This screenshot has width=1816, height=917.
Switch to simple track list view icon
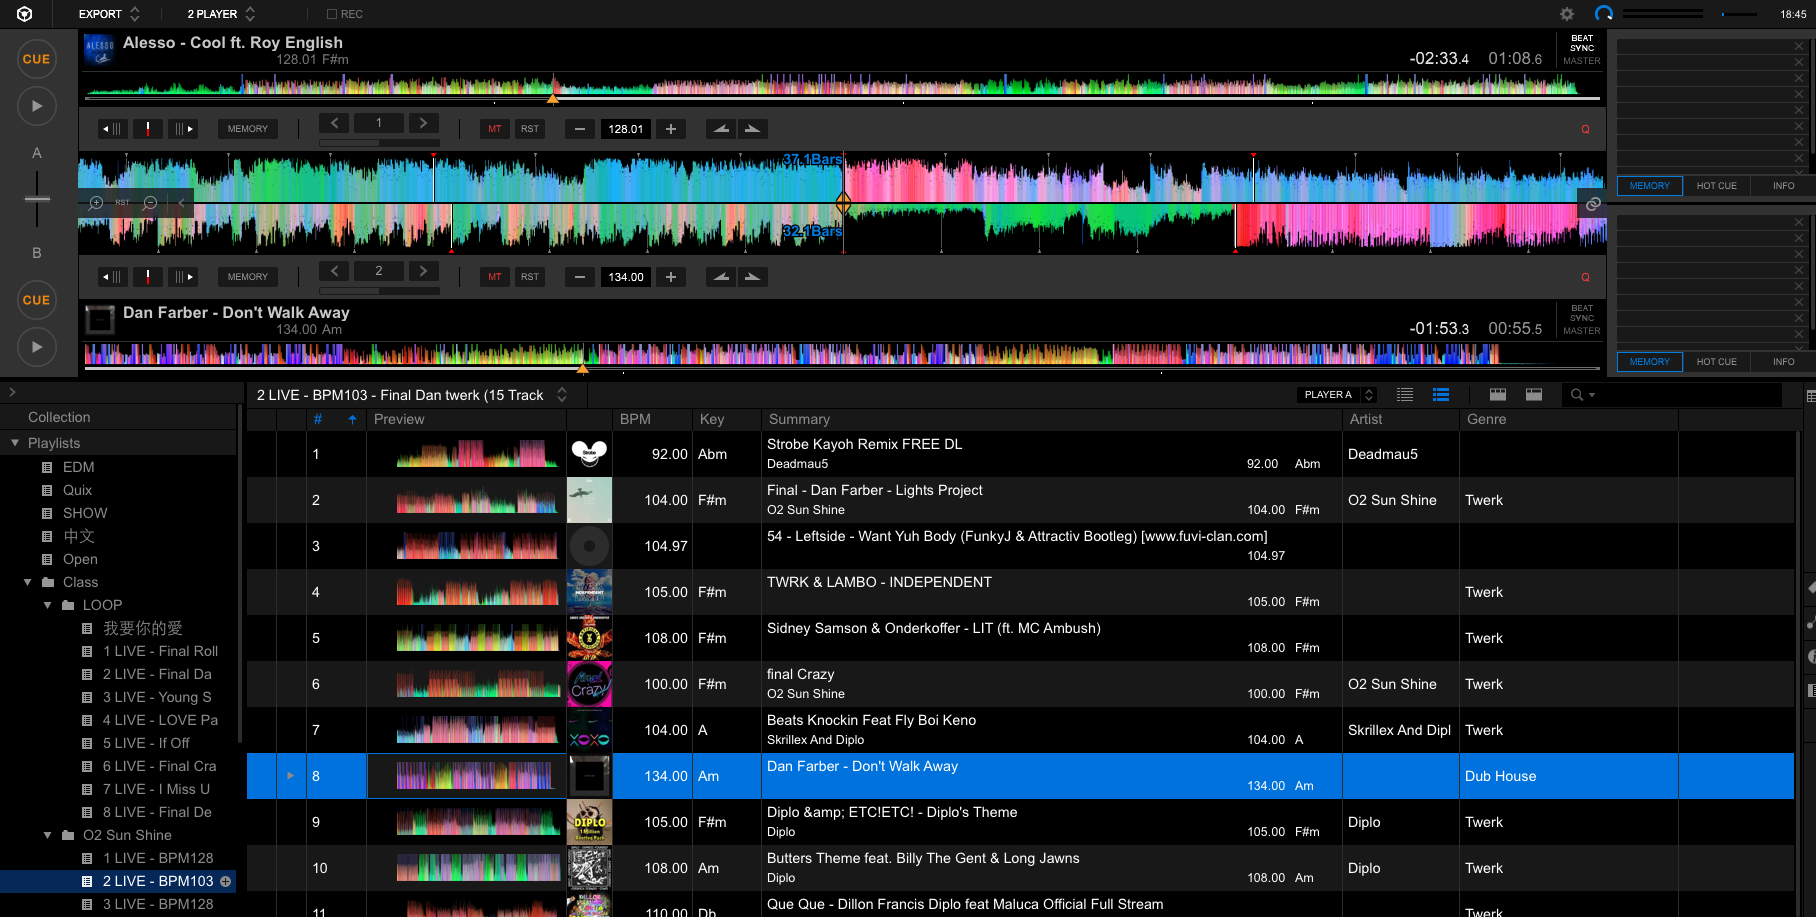tap(1405, 395)
